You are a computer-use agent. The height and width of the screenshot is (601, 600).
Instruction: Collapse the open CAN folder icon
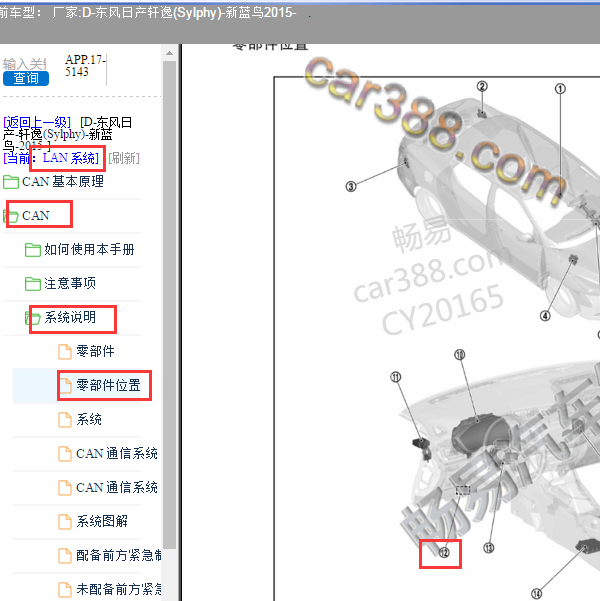point(11,216)
